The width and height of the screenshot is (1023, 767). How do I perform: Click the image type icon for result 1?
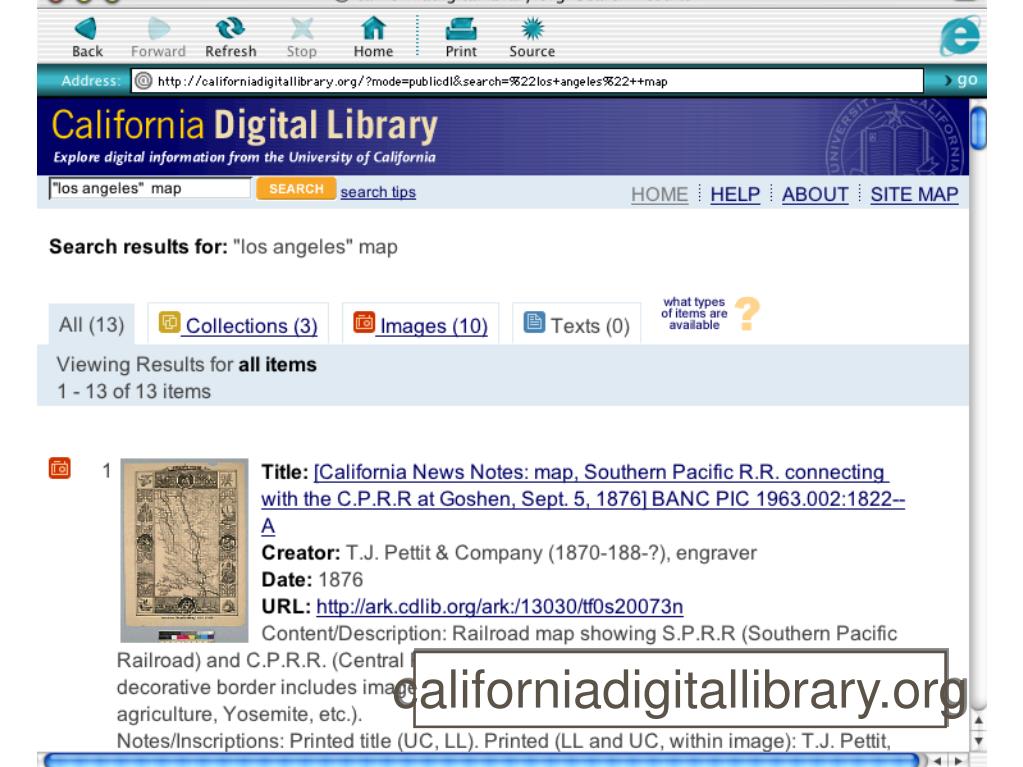59,468
